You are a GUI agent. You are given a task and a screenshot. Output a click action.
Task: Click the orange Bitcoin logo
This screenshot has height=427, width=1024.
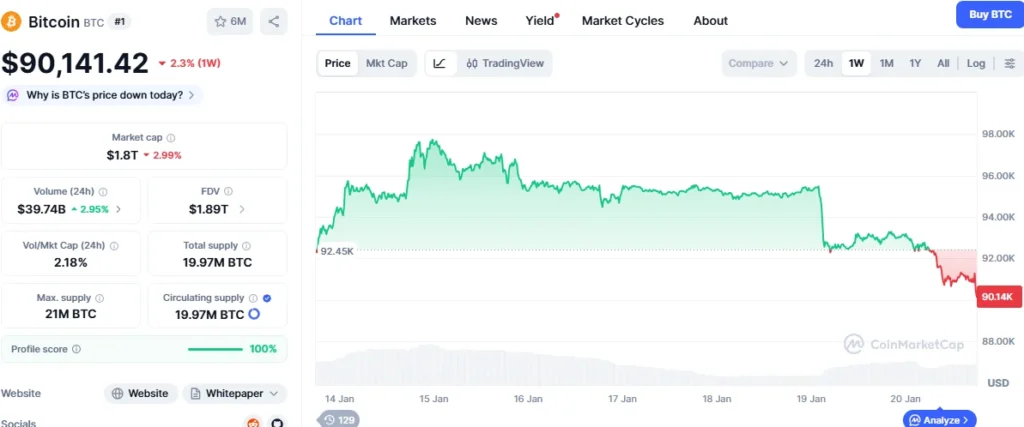pos(12,20)
